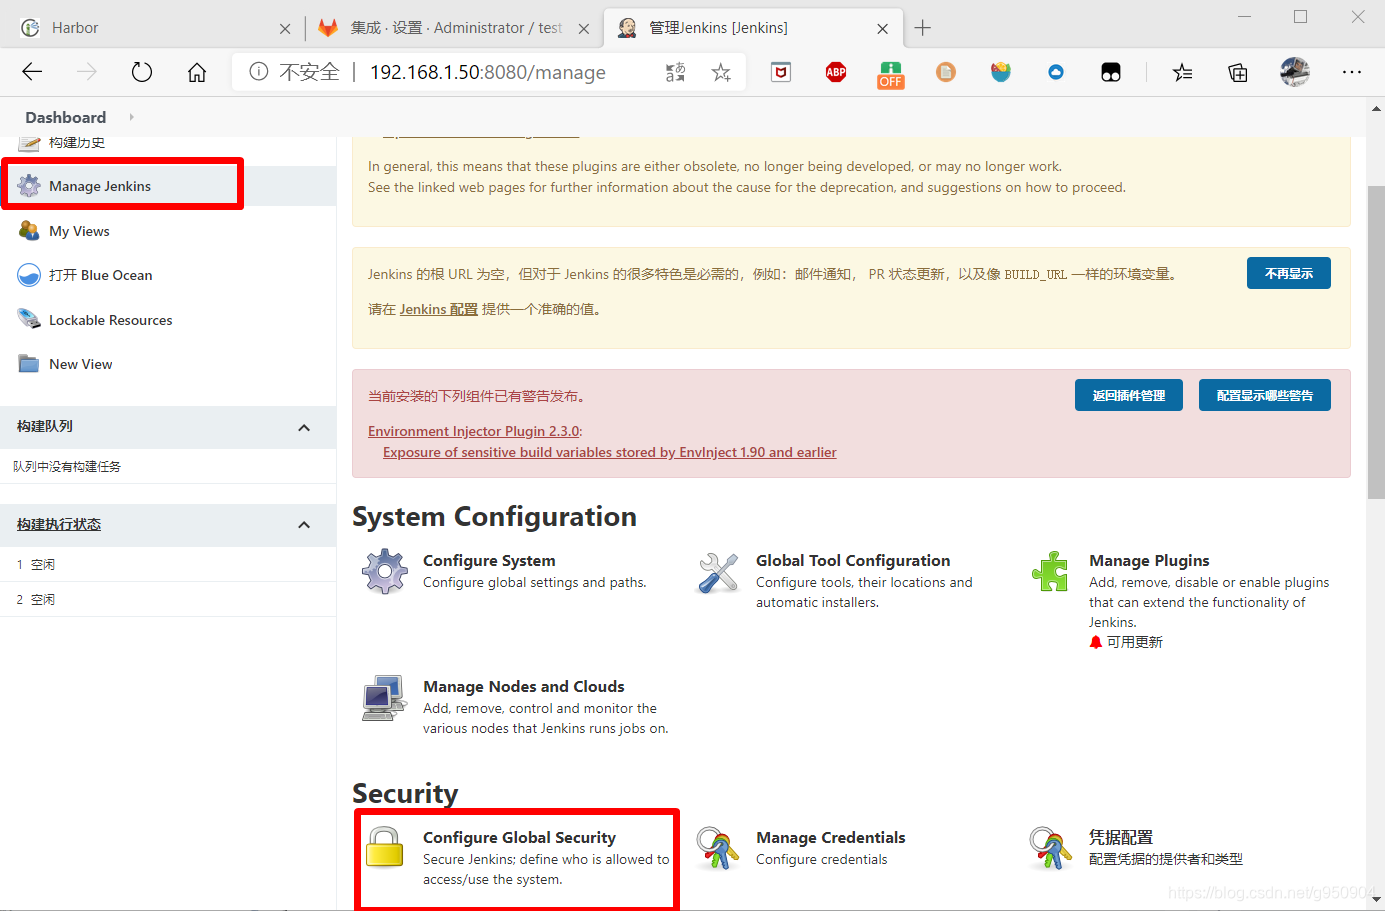Open Global Tool Configuration tools icon
This screenshot has width=1385, height=911.
[718, 572]
